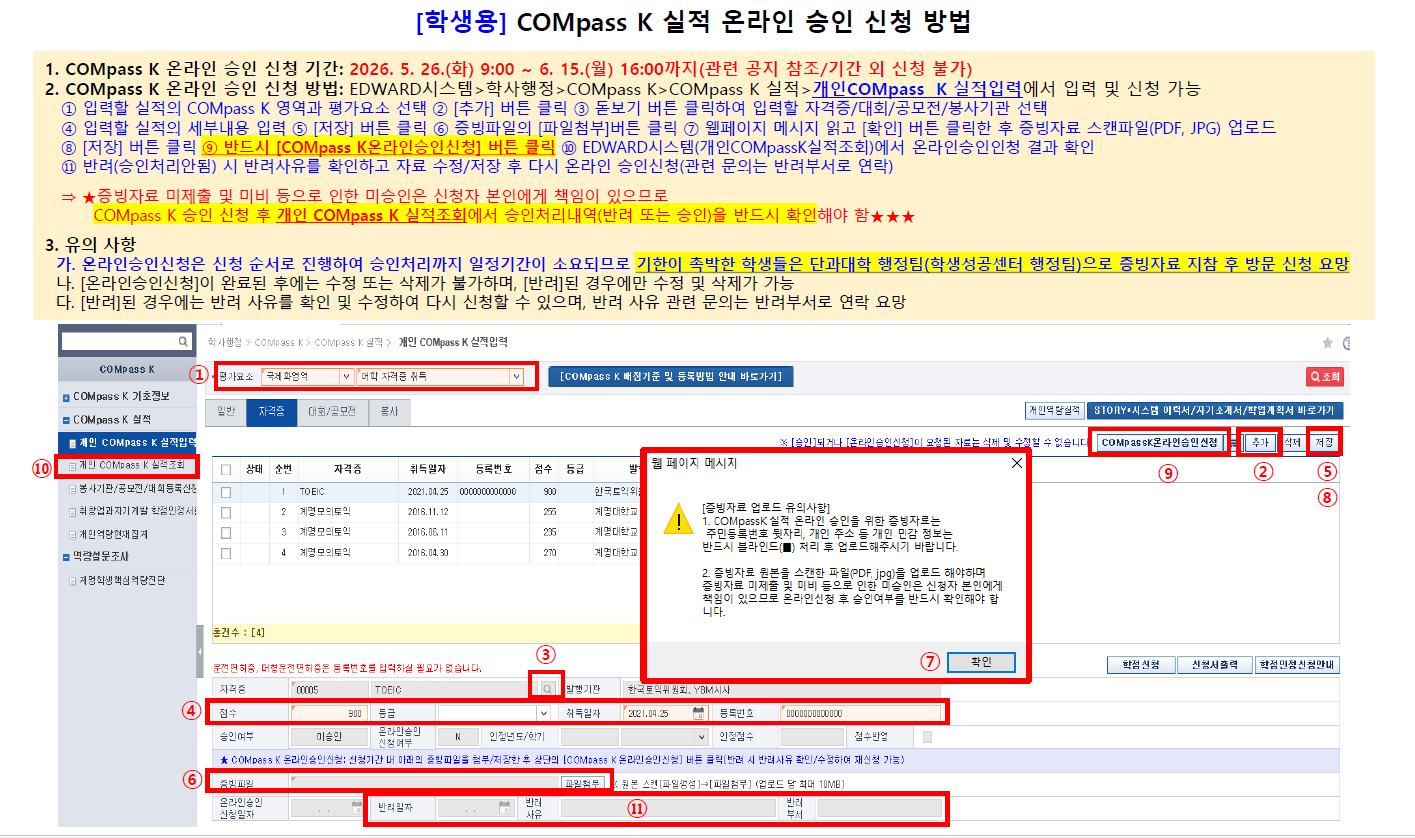
Task: Click into the sidebar search field
Action: tap(117, 342)
